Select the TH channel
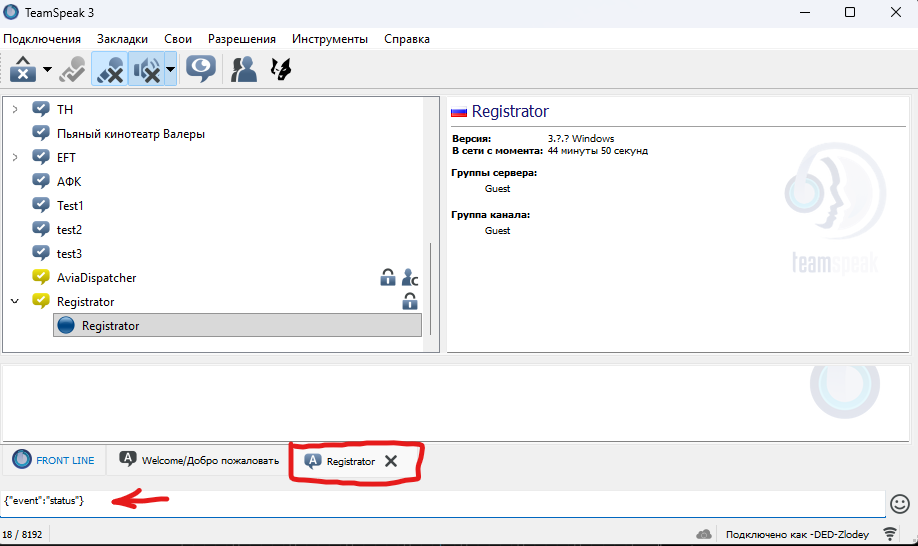This screenshot has width=918, height=546. tap(65, 109)
